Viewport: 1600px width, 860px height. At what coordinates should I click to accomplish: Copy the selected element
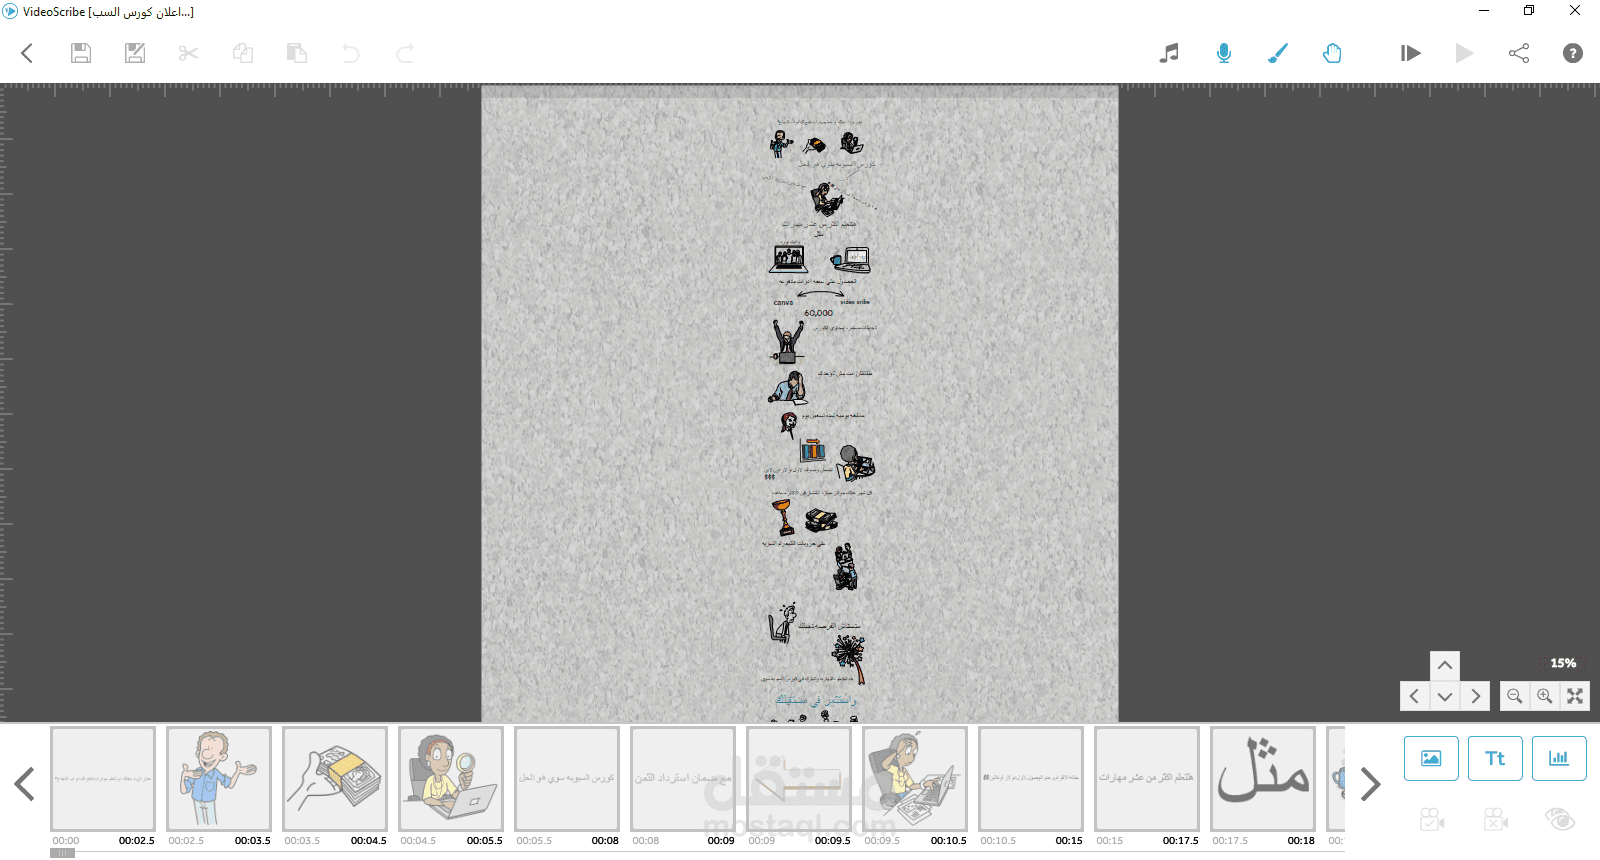coord(243,53)
